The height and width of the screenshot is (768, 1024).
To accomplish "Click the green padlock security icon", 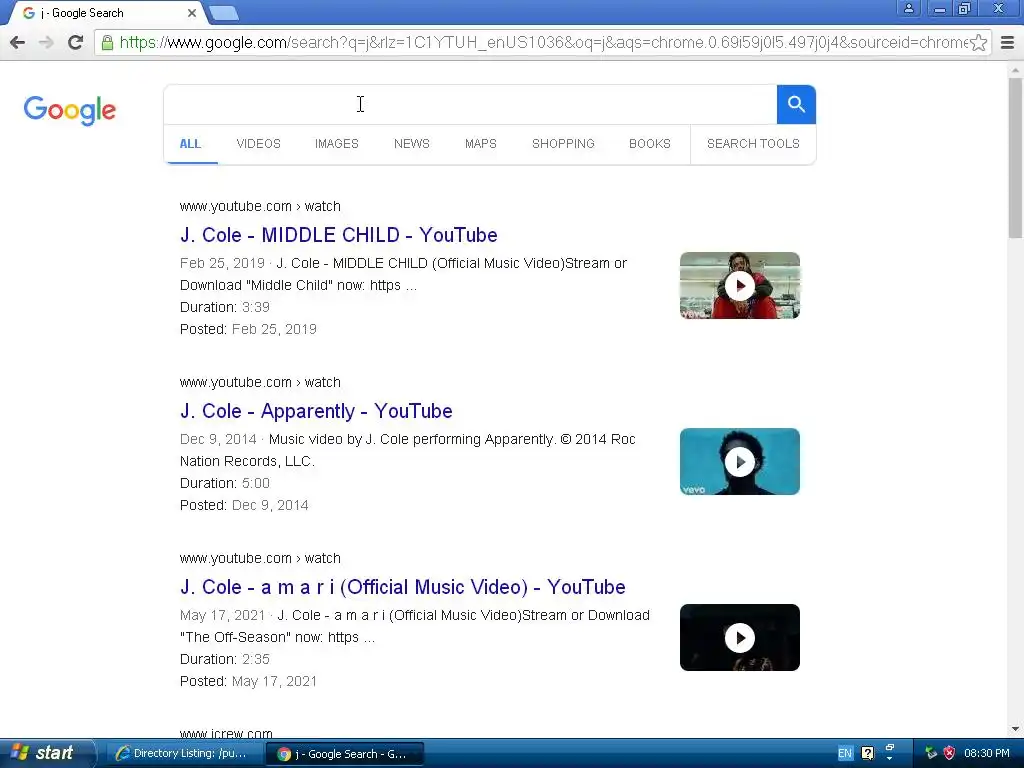I will pyautogui.click(x=107, y=43).
